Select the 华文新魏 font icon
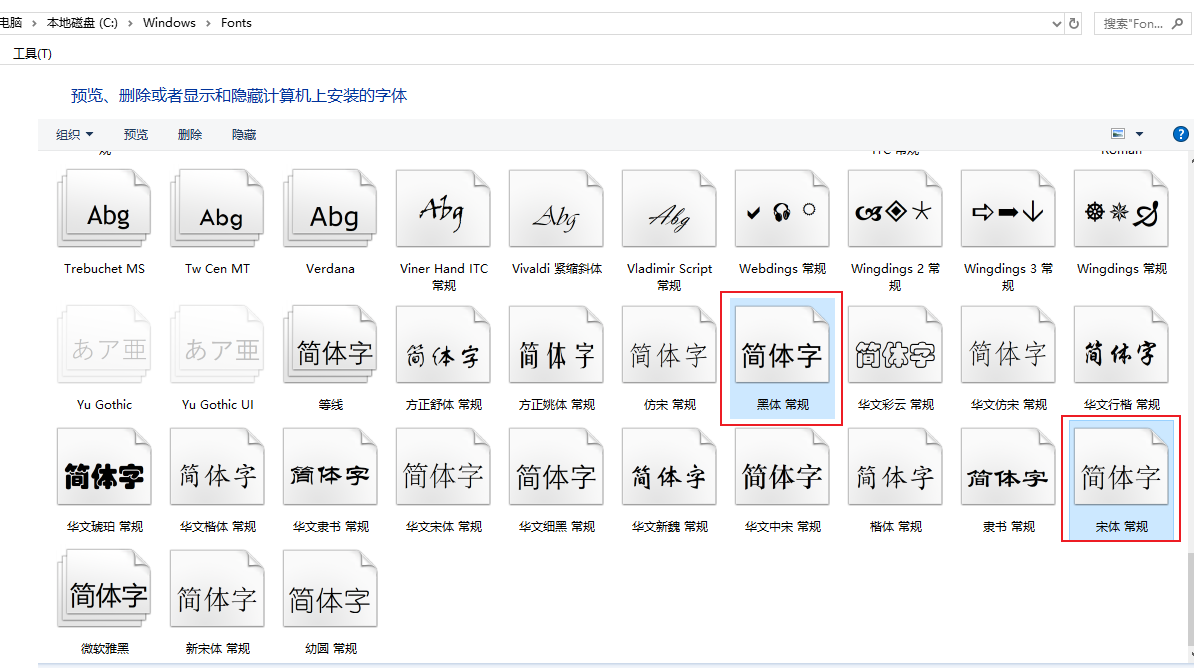The height and width of the screenshot is (668, 1194). (669, 467)
